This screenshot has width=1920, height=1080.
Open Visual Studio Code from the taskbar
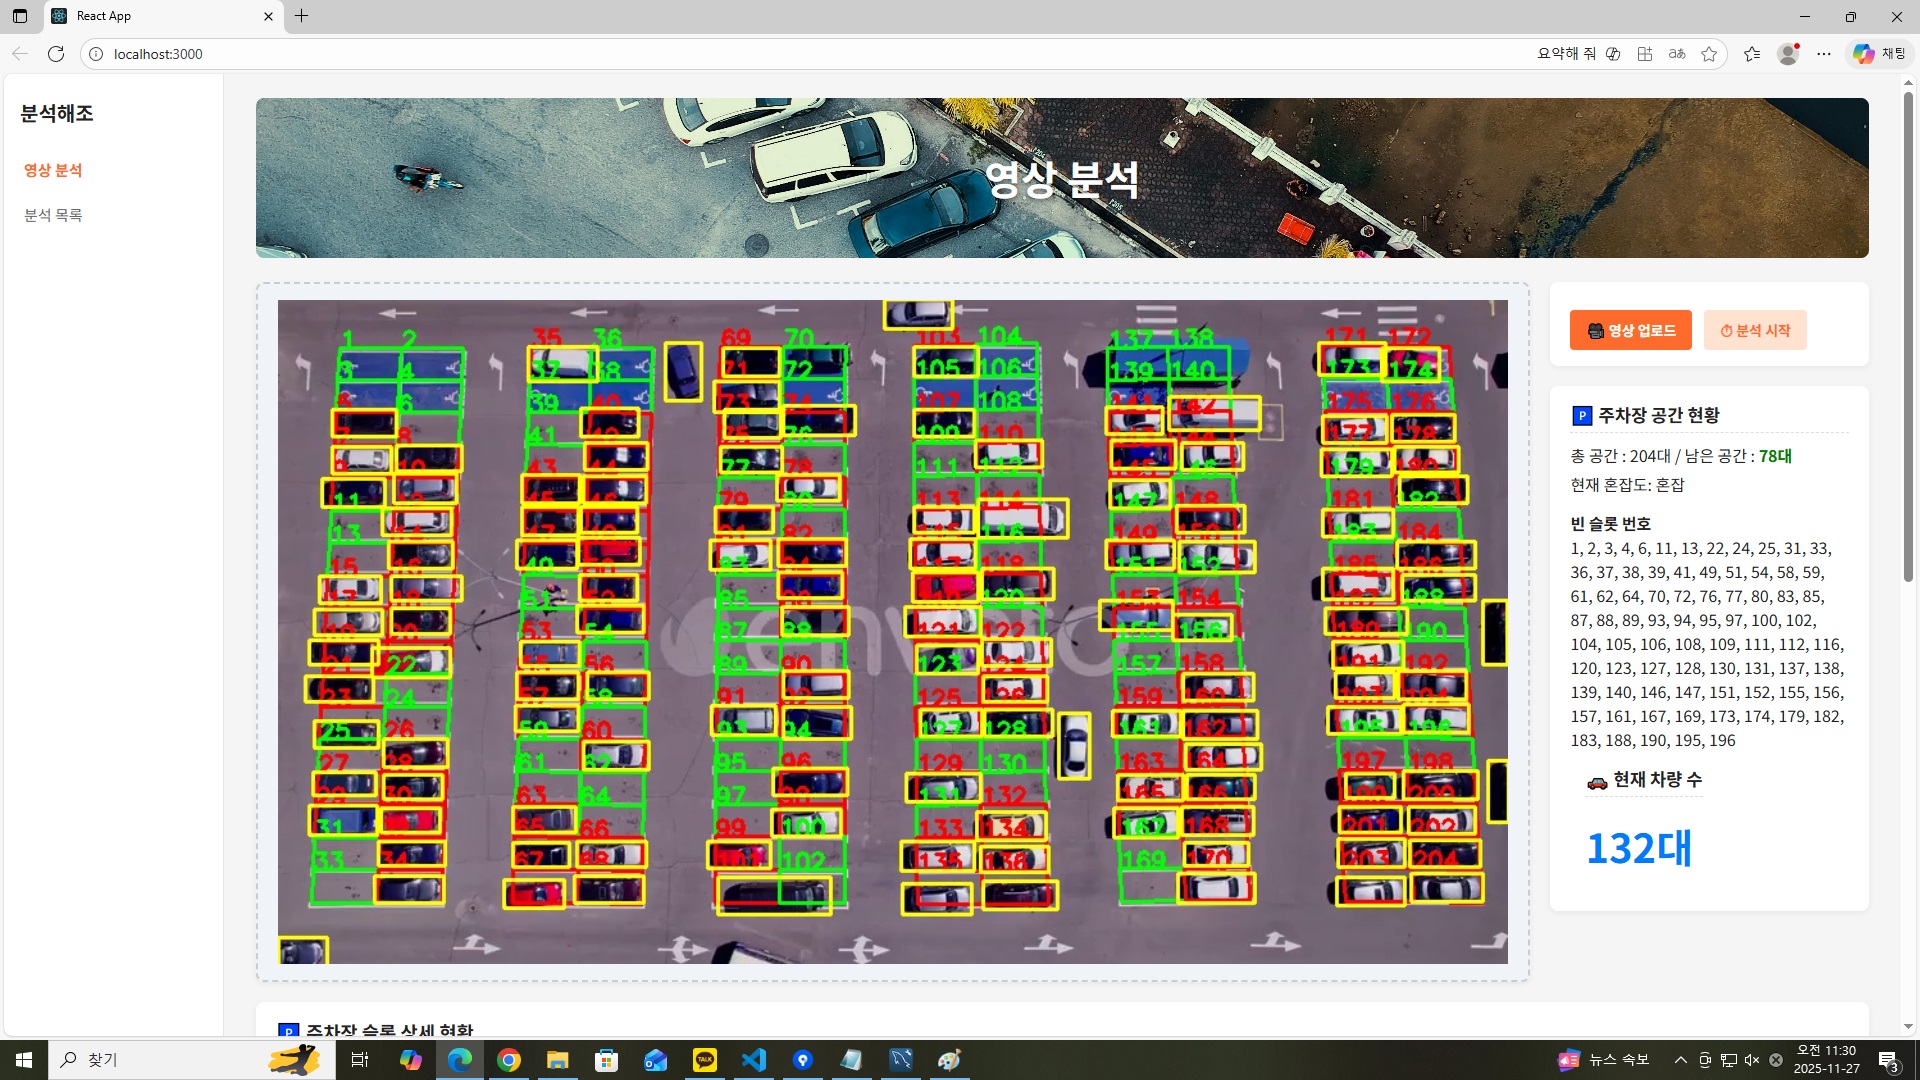[754, 1060]
